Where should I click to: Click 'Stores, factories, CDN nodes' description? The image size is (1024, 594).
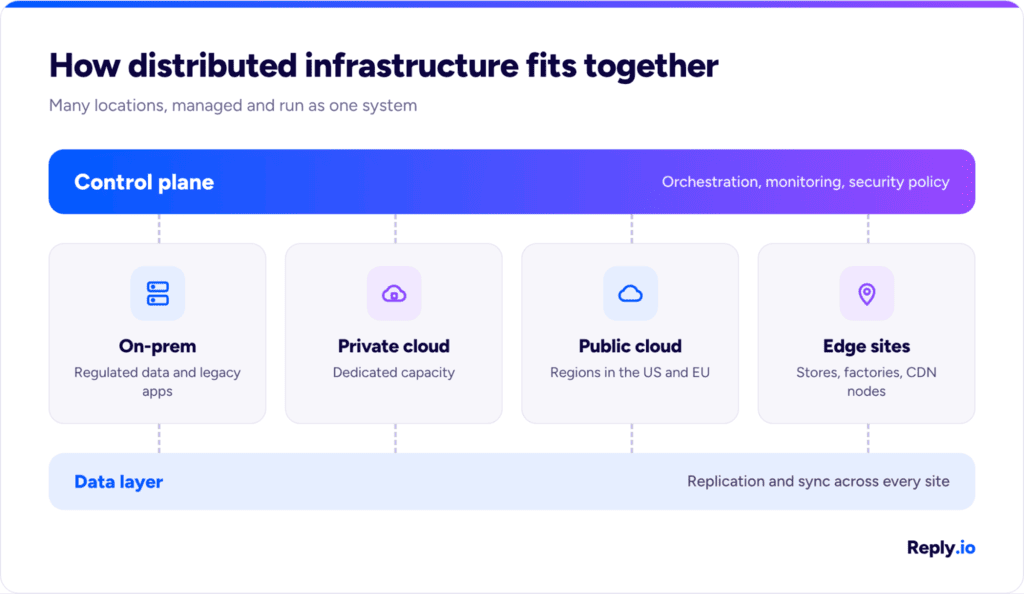(867, 381)
